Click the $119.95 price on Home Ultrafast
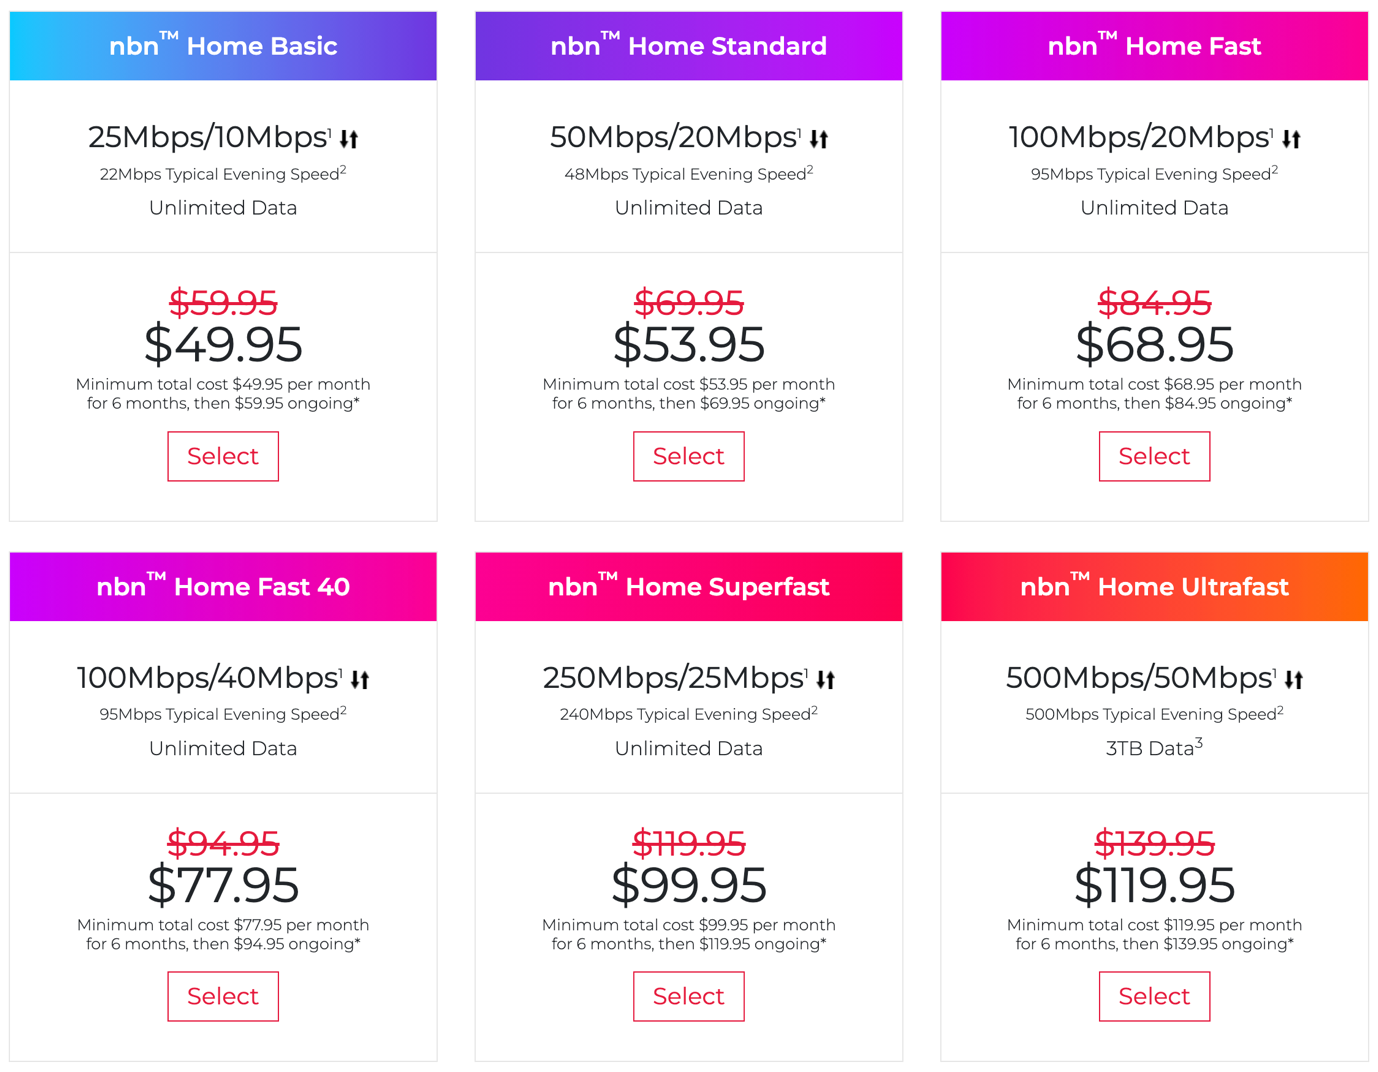Image resolution: width=1378 pixels, height=1072 pixels. tap(1154, 884)
